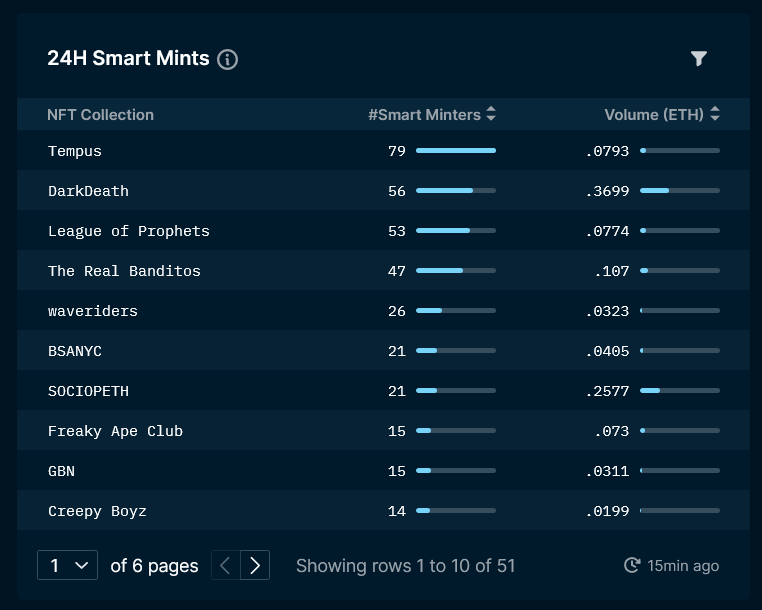Click Tempus smart minters progress bar
This screenshot has width=762, height=610.
[456, 151]
